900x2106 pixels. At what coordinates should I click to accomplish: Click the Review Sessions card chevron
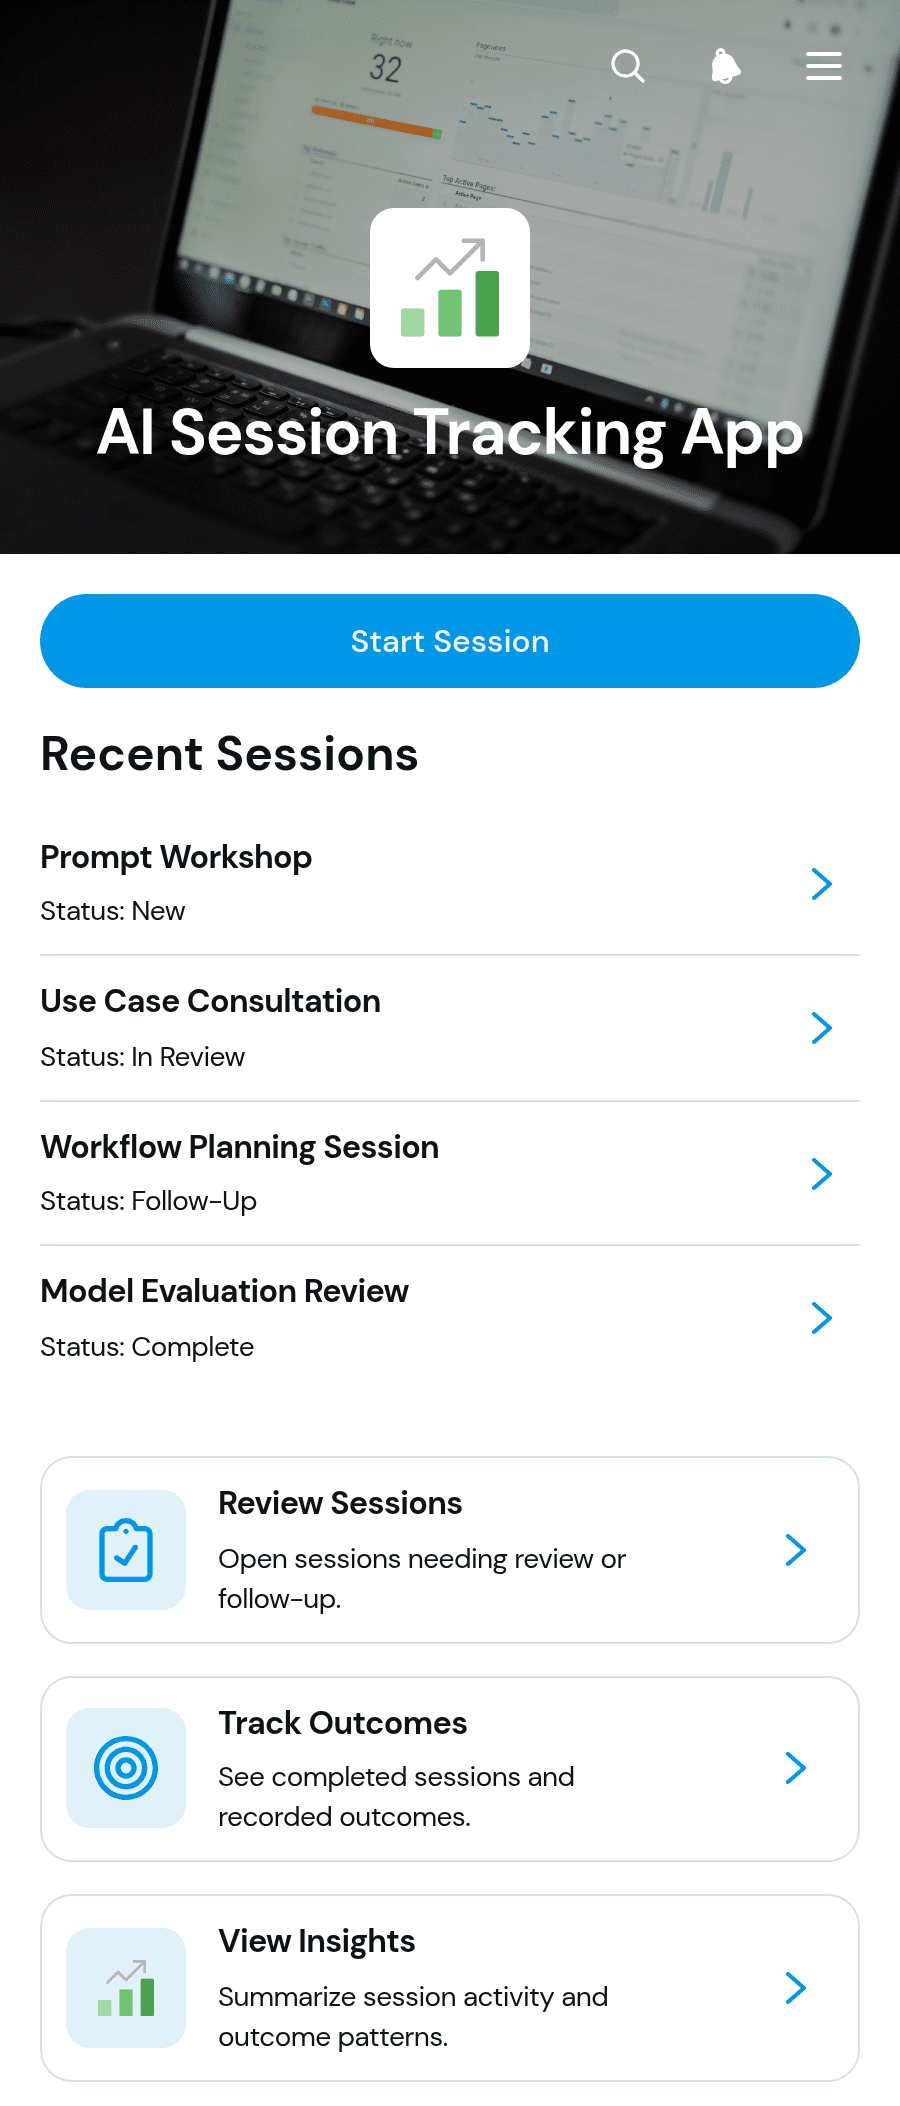point(796,1550)
